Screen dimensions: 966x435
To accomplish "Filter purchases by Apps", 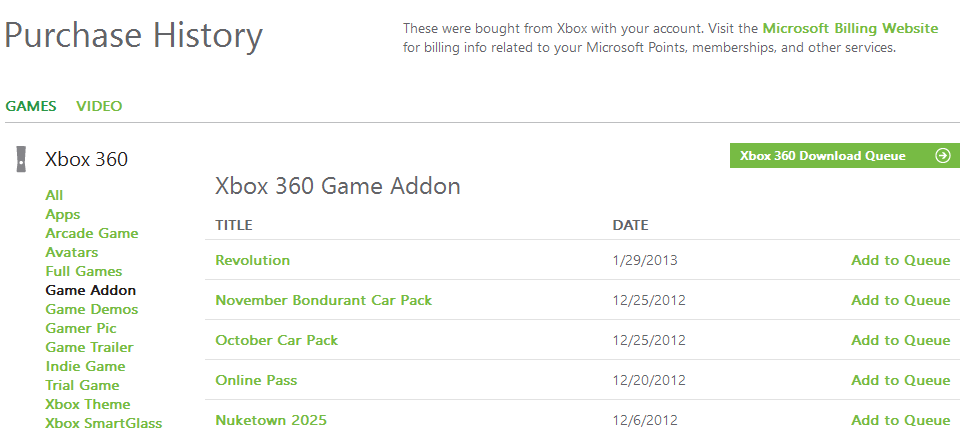I will (x=62, y=214).
